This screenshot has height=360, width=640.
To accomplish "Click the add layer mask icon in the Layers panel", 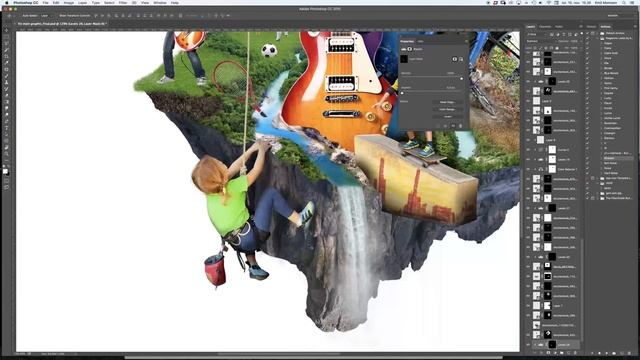I will coord(548,353).
